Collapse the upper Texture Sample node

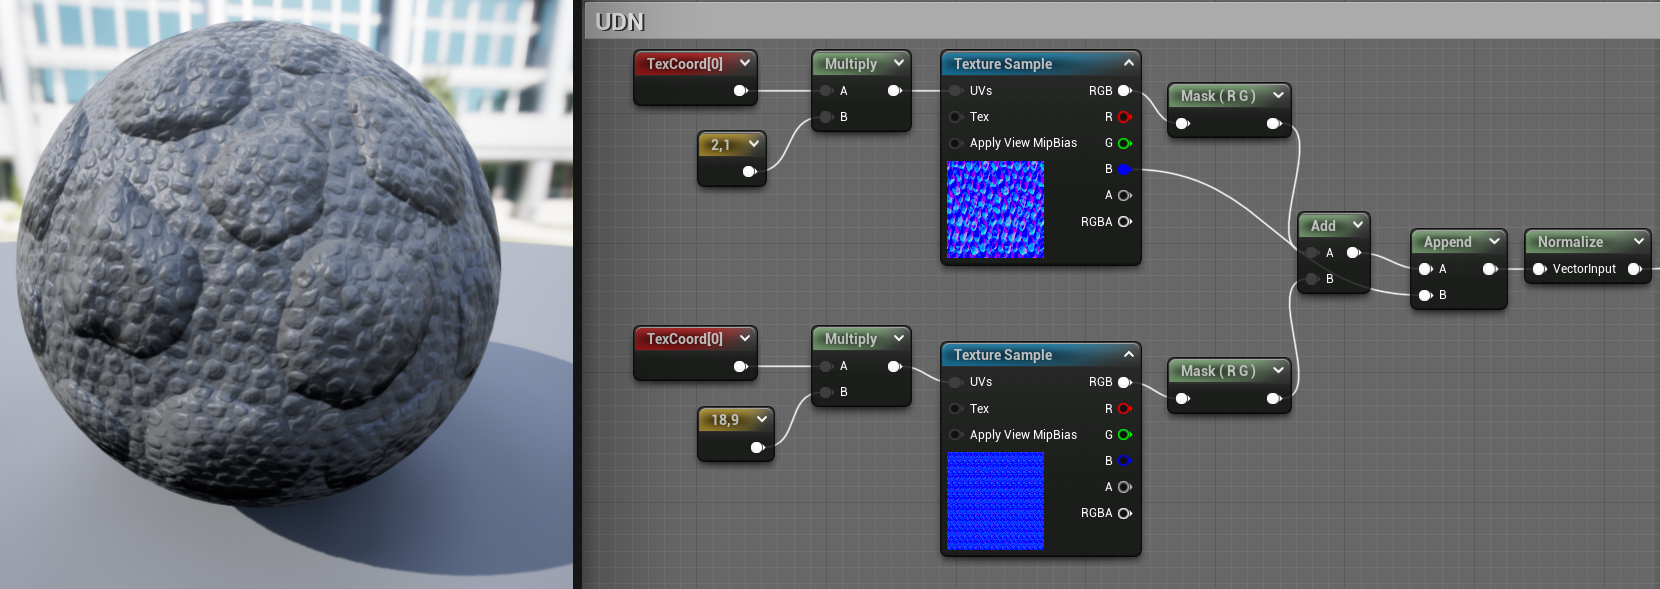(x=1128, y=63)
